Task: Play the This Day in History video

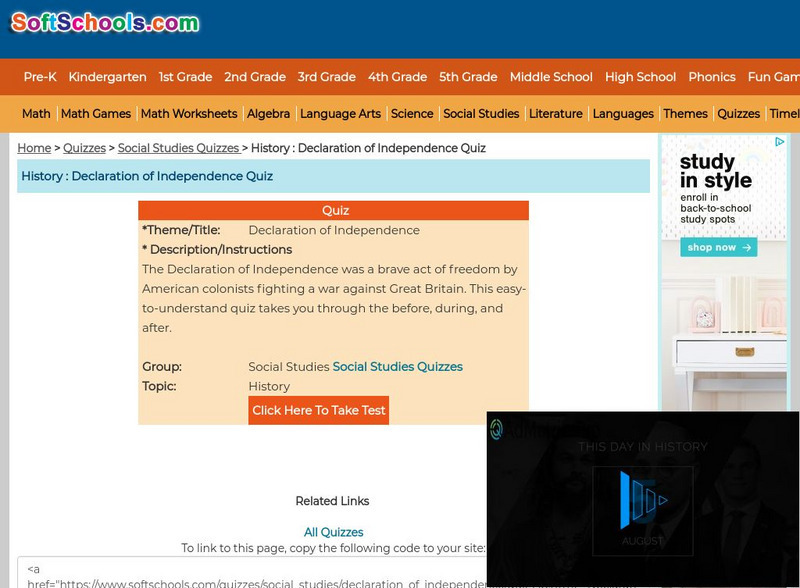Action: 643,500
